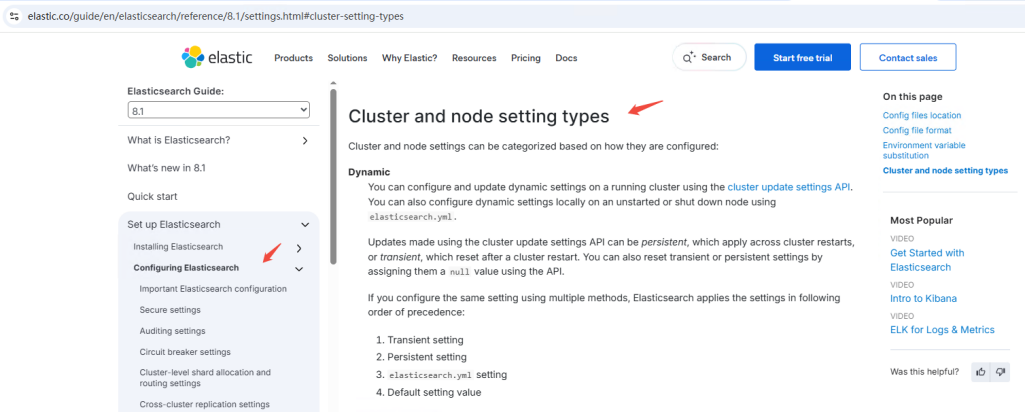Open Get Started with Elasticsearch video

pyautogui.click(x=927, y=260)
